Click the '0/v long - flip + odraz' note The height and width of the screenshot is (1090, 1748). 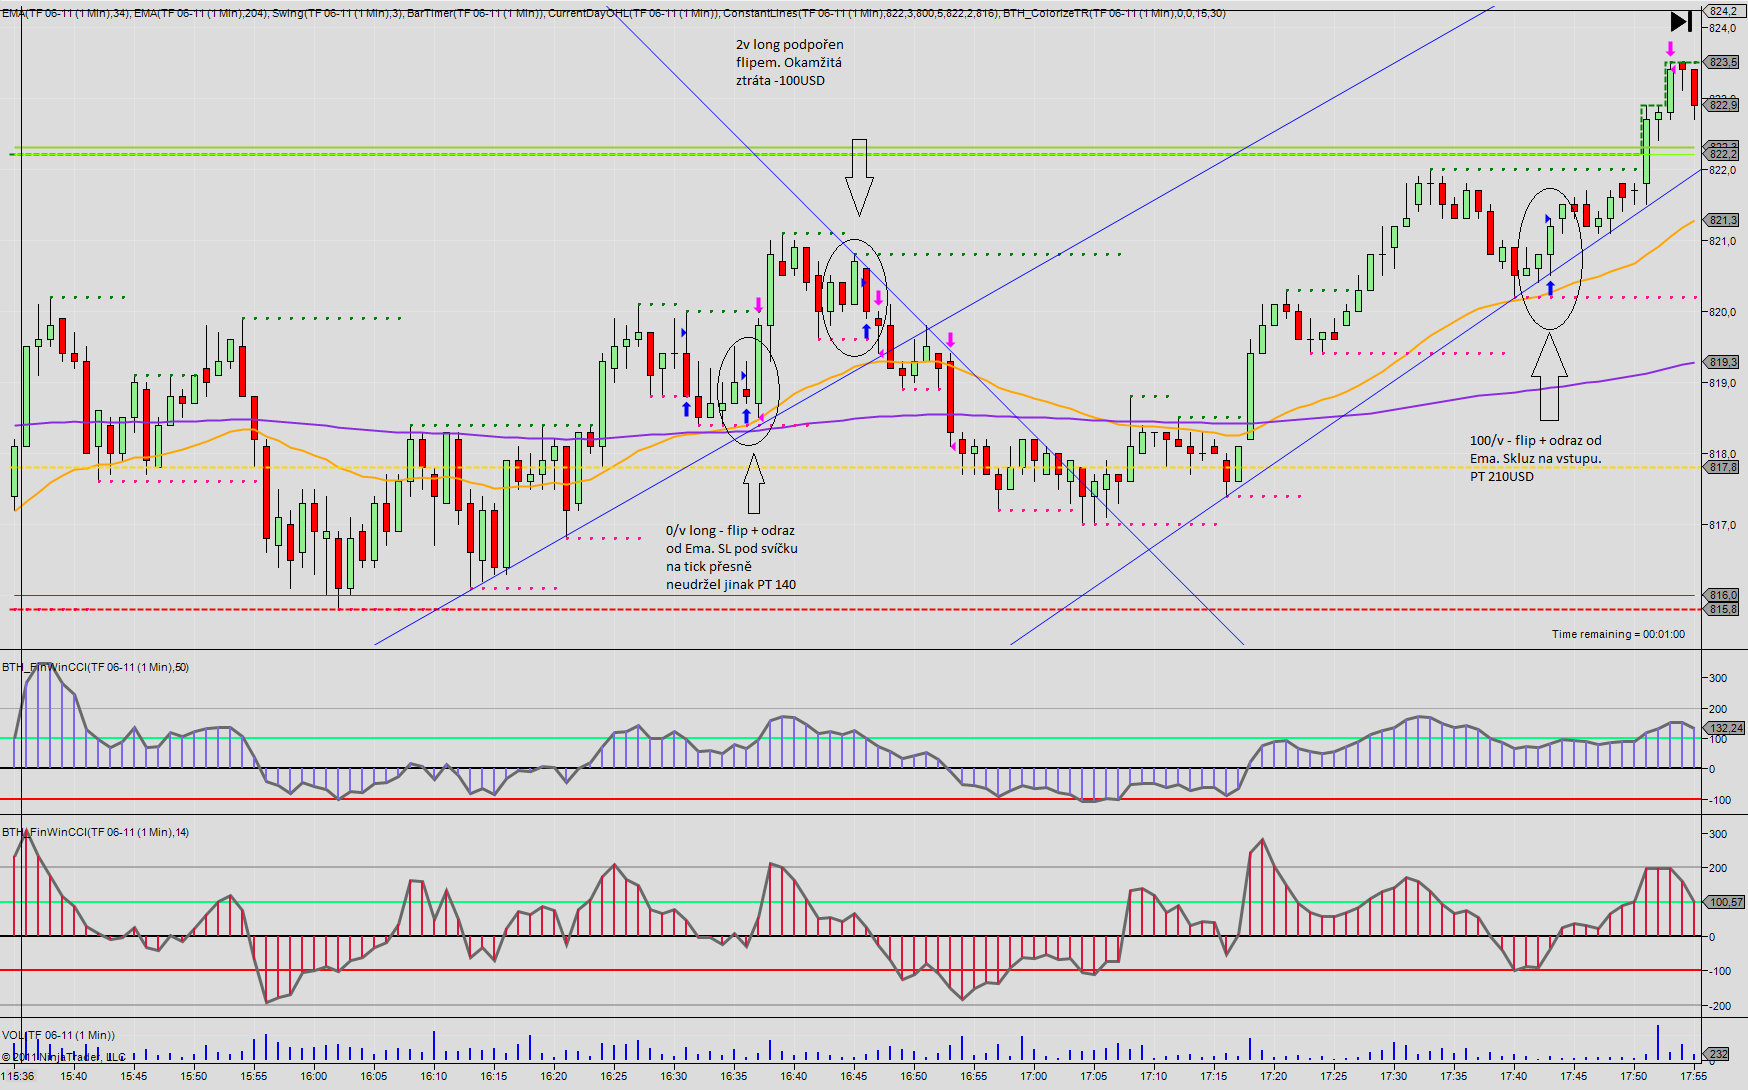[x=732, y=557]
